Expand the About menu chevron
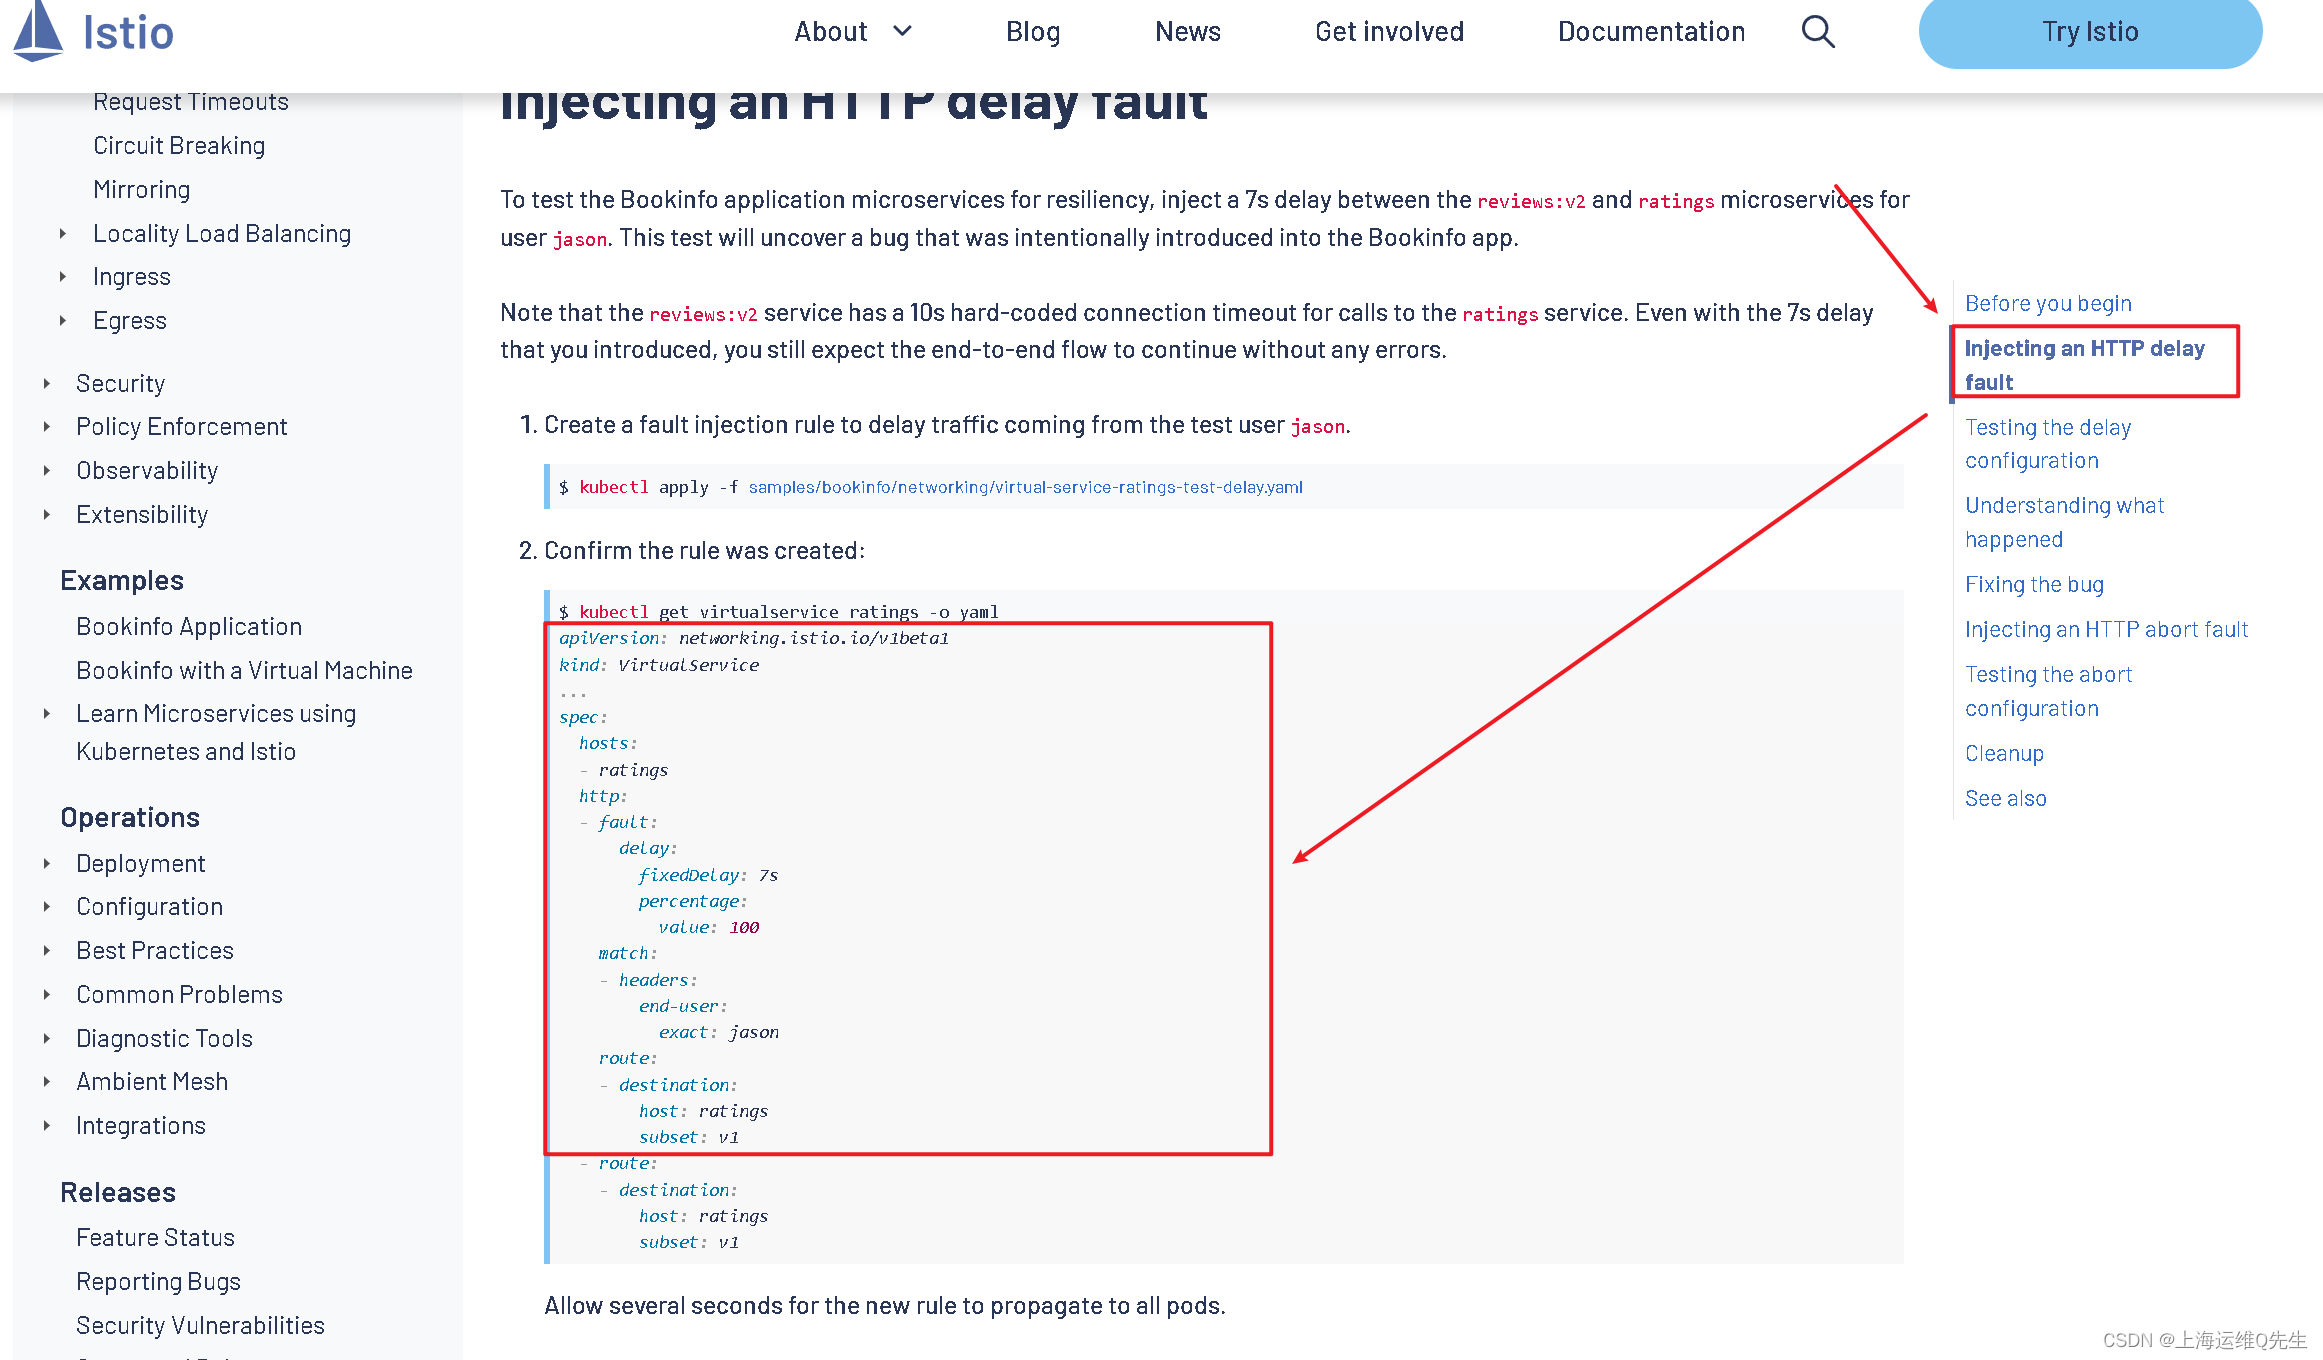 902,31
